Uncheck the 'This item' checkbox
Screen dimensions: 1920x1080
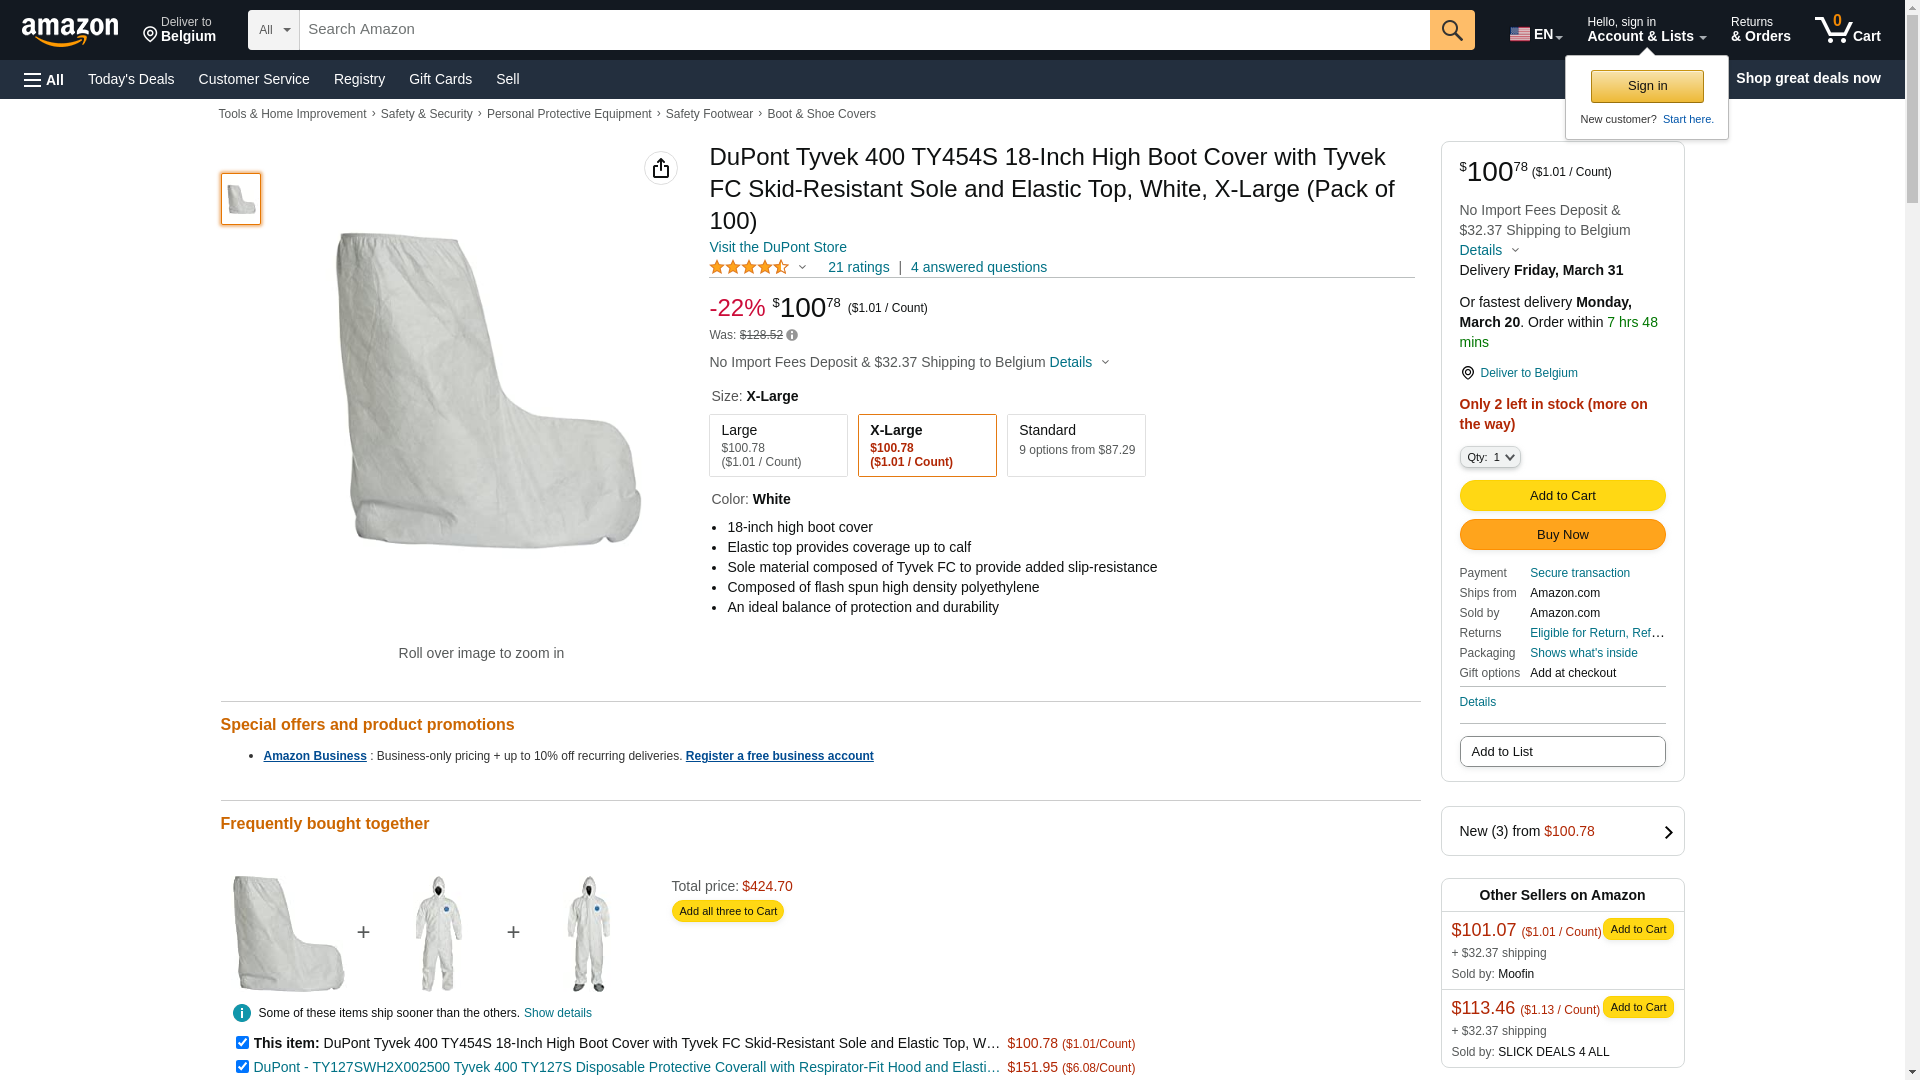coord(242,1042)
